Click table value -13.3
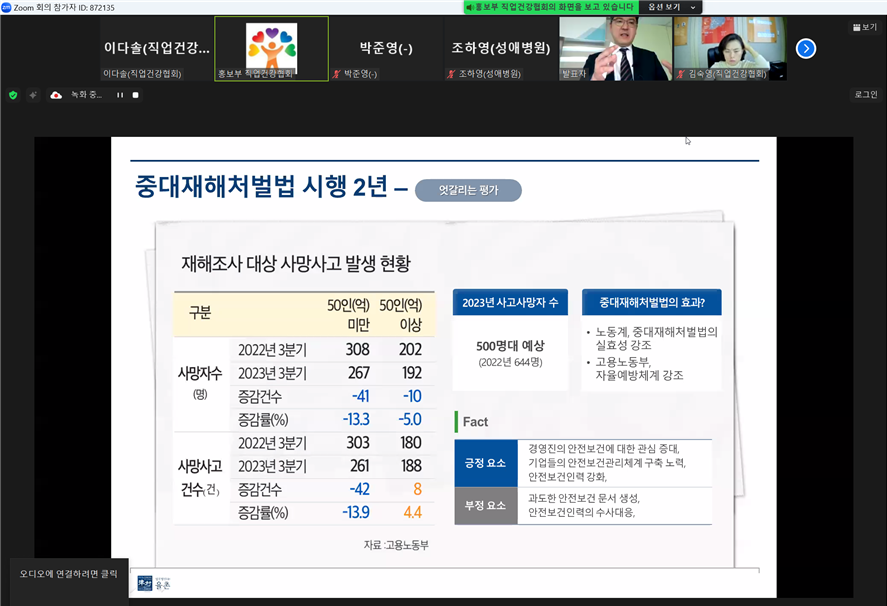Screen dimensions: 887x606 point(356,419)
